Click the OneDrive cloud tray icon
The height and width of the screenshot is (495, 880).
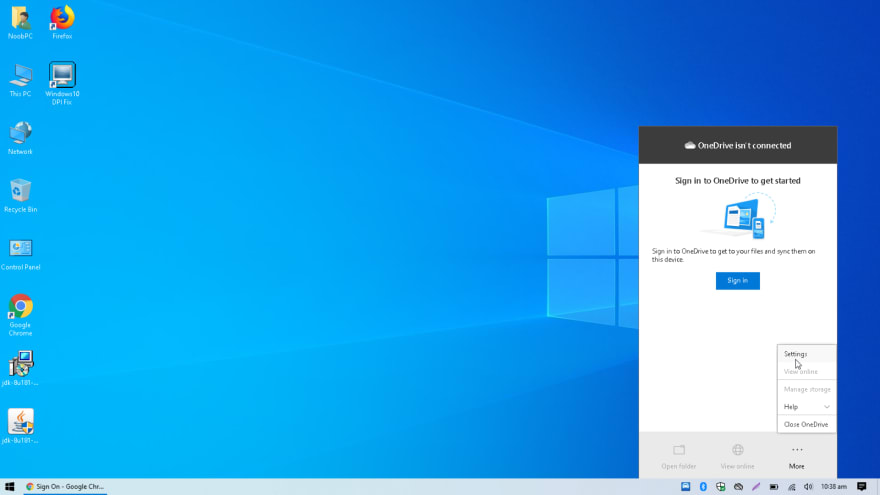click(x=739, y=487)
